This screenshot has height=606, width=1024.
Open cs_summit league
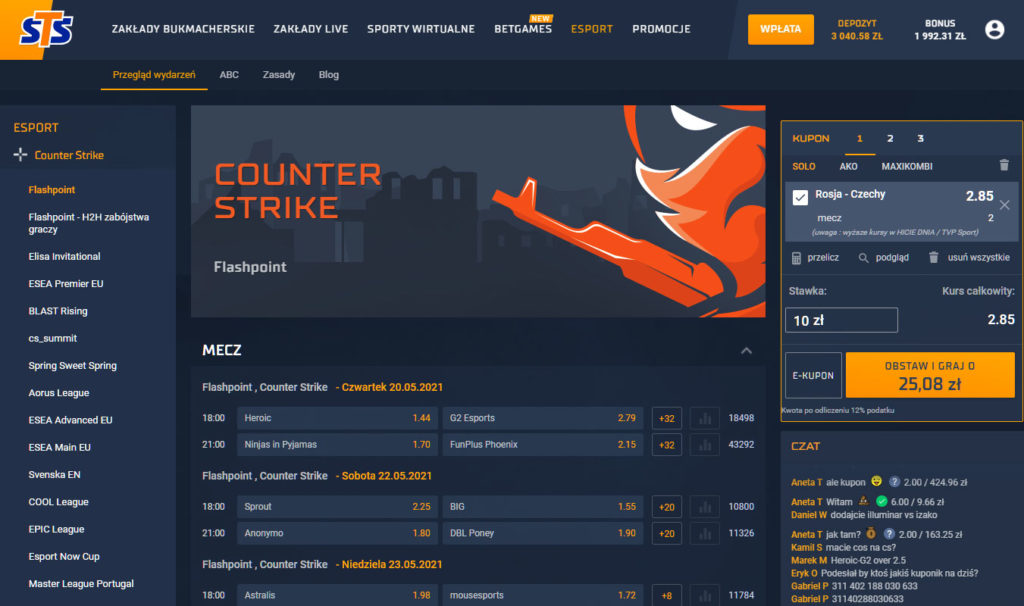click(x=52, y=338)
